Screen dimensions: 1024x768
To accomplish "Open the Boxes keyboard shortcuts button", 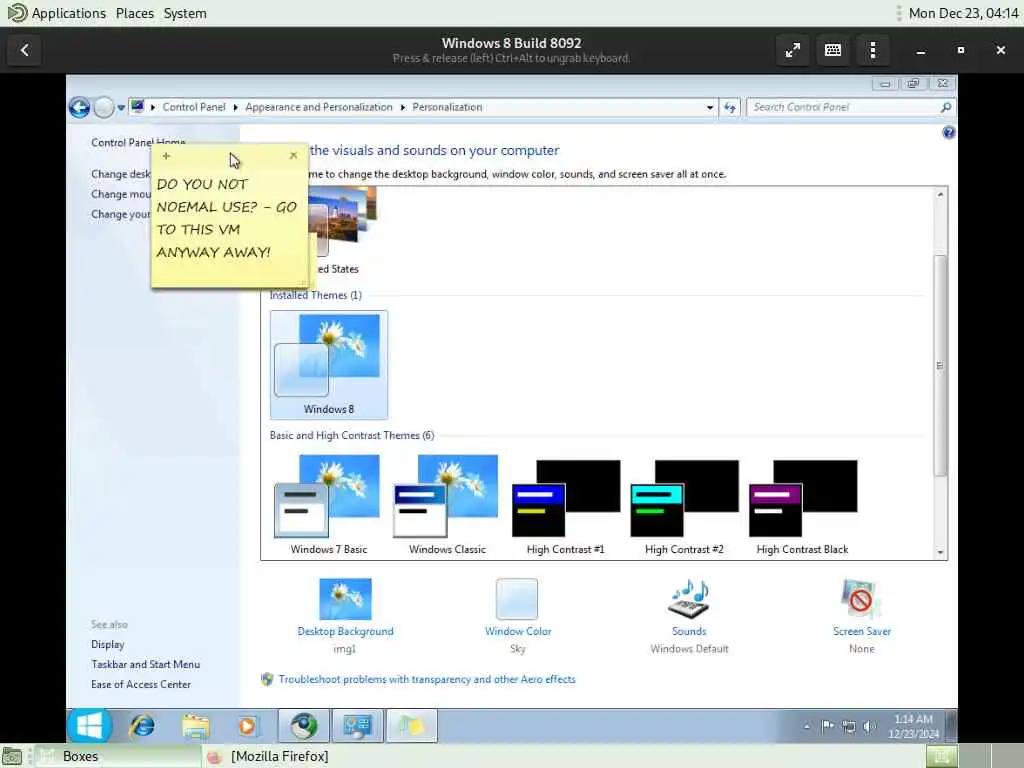I will click(x=833, y=50).
